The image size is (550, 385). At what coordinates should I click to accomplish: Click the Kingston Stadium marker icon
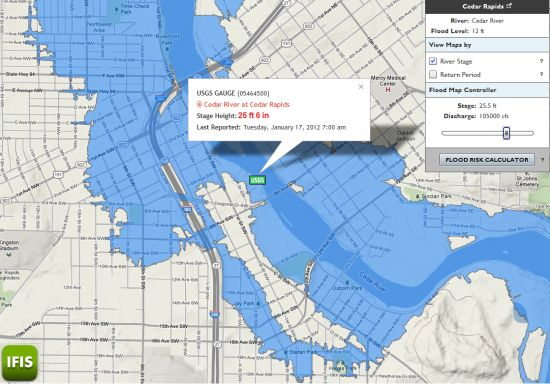pos(9,254)
